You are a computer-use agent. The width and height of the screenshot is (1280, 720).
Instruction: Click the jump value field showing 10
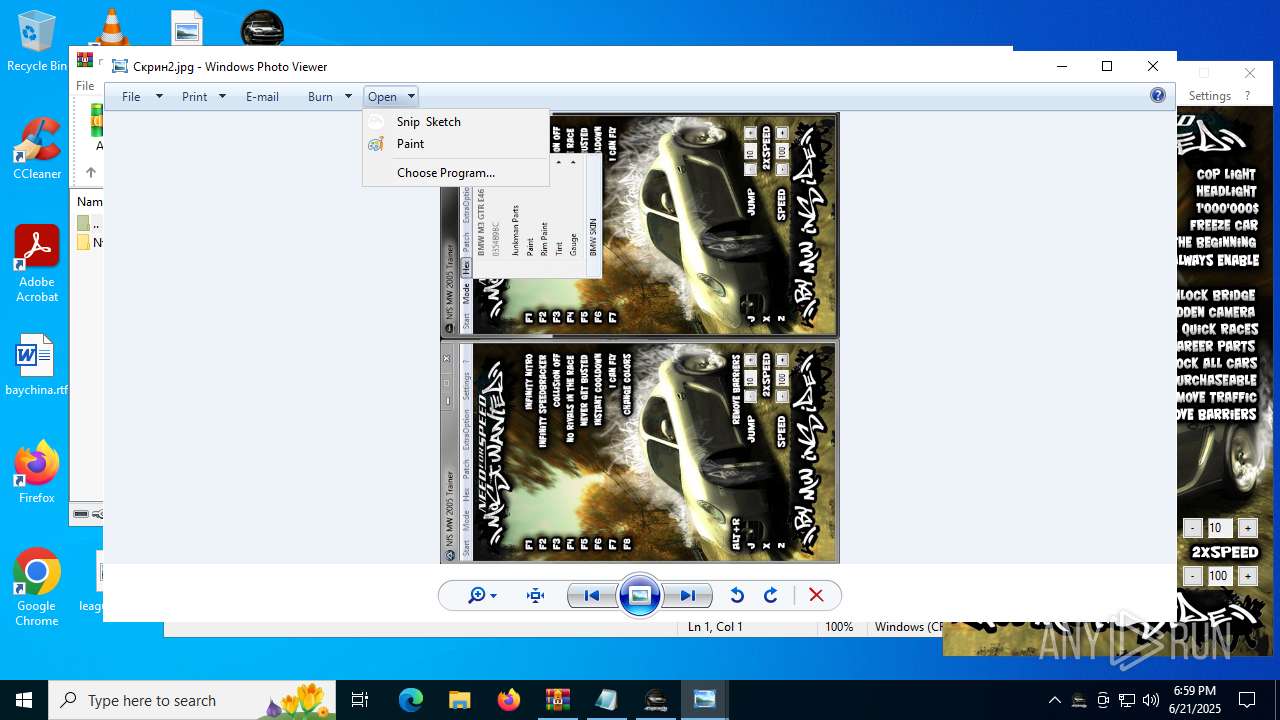tap(1219, 528)
